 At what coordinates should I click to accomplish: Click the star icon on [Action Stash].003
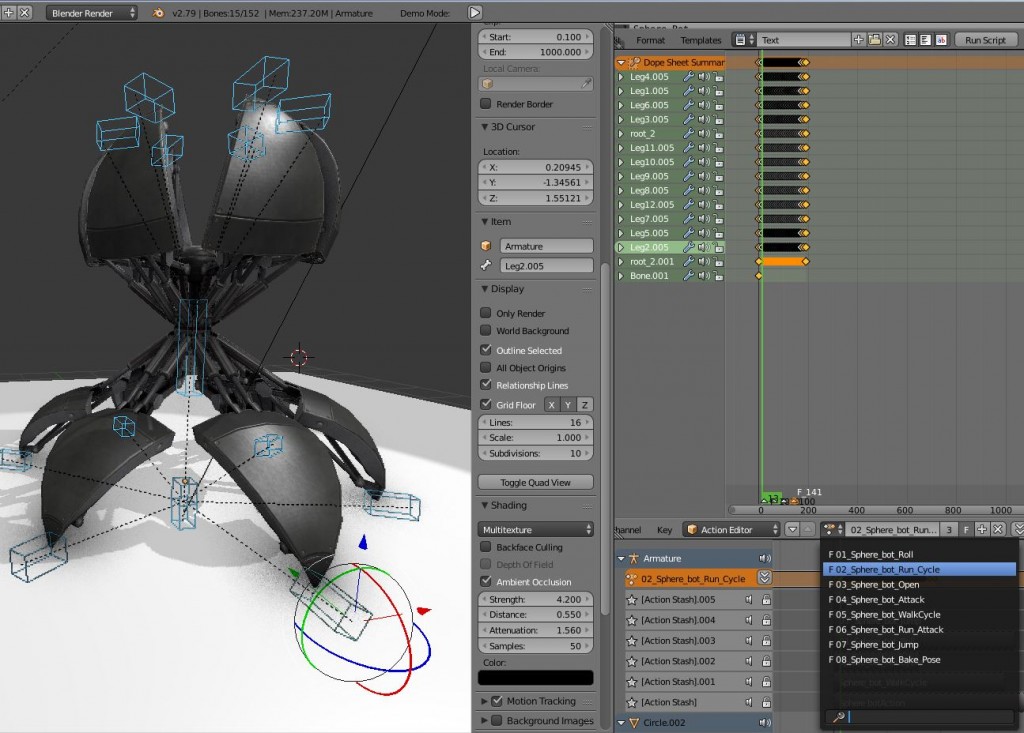tap(632, 640)
